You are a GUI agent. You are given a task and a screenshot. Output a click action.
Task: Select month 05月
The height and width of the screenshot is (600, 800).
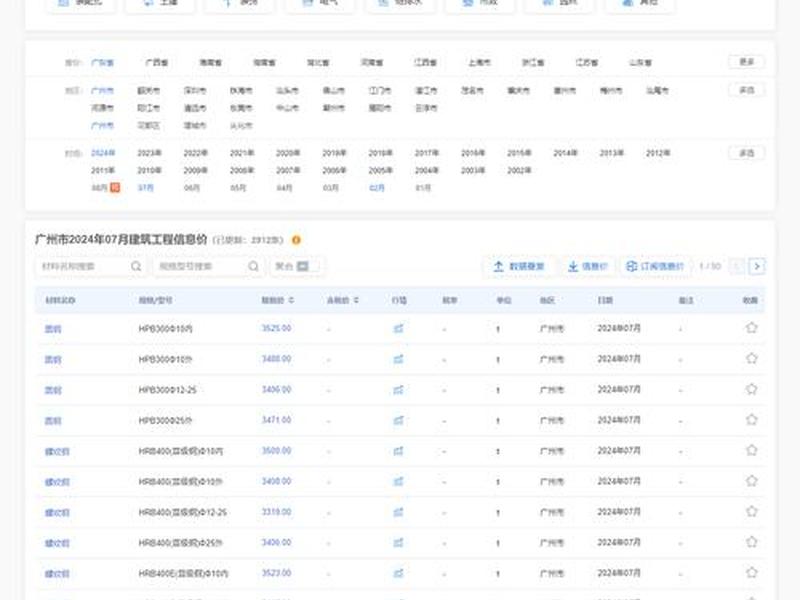[238, 188]
